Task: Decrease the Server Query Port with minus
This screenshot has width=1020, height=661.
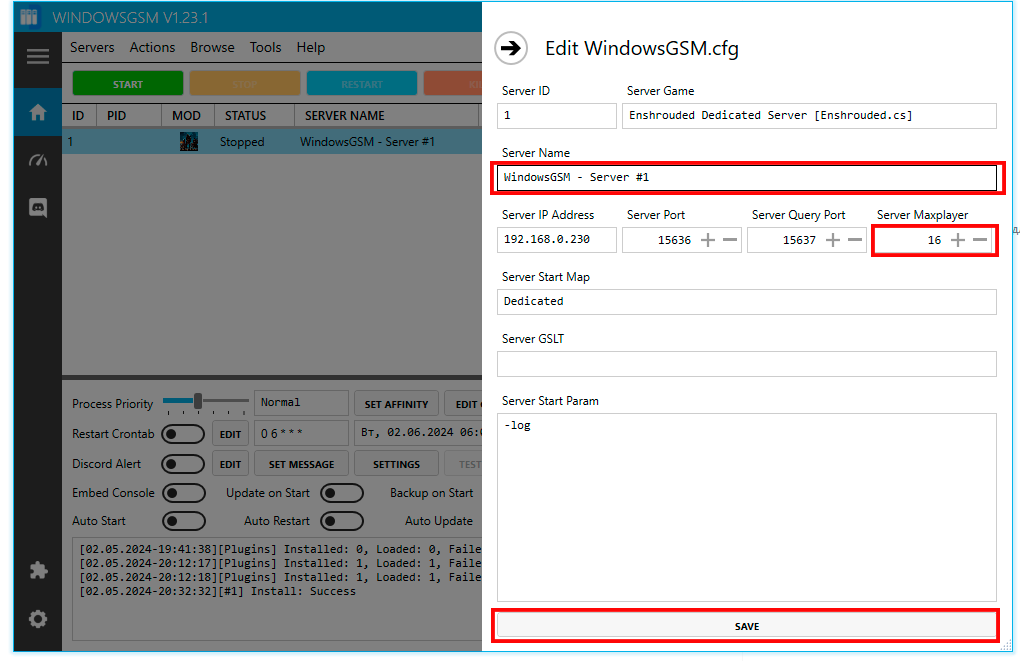Action: click(855, 240)
